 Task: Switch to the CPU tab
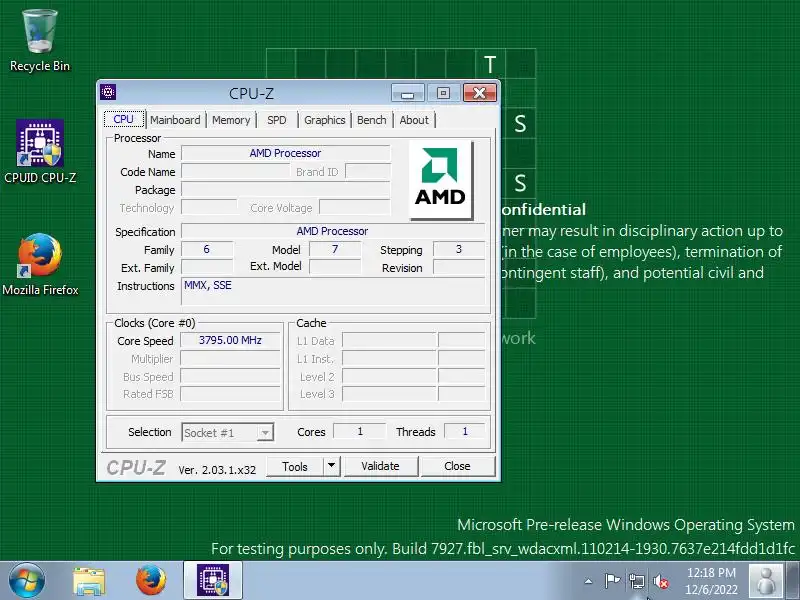[x=124, y=119]
